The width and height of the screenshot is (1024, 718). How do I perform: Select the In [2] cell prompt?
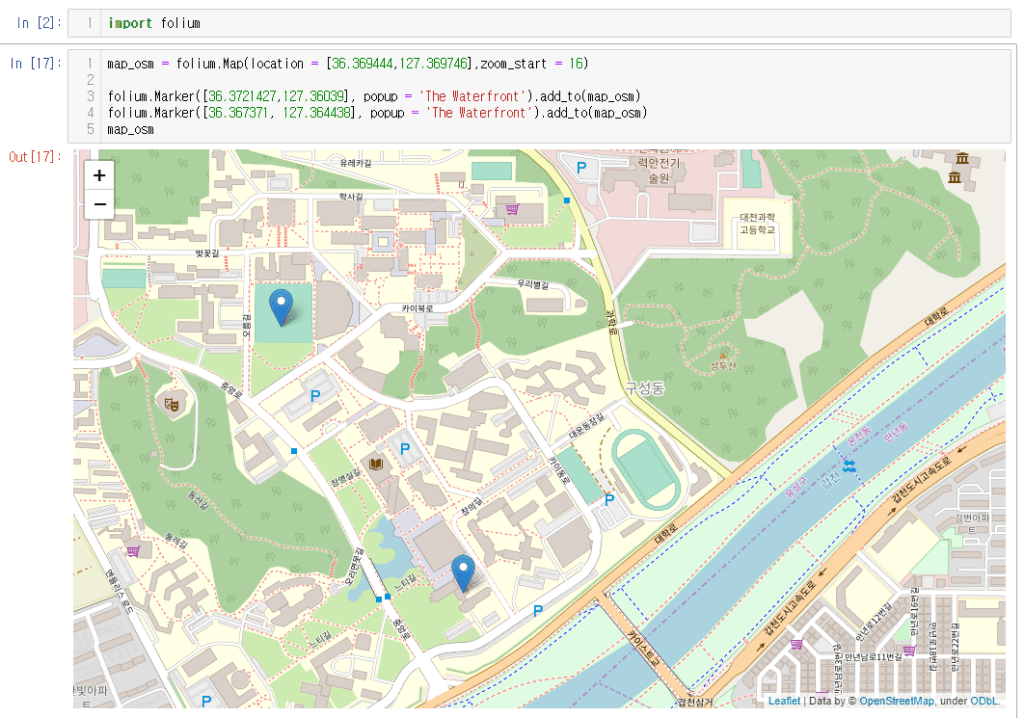coord(36,23)
